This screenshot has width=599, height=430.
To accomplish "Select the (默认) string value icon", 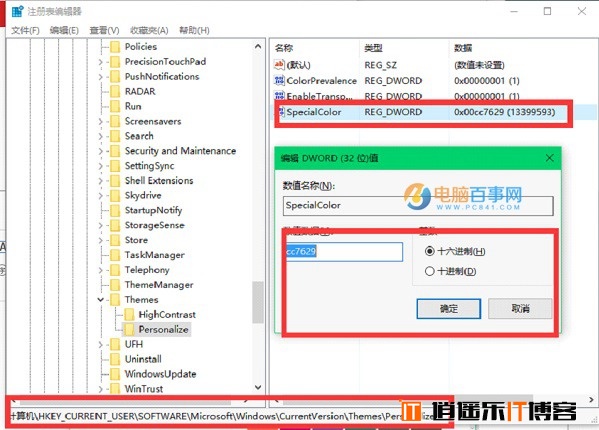I will pyautogui.click(x=279, y=65).
